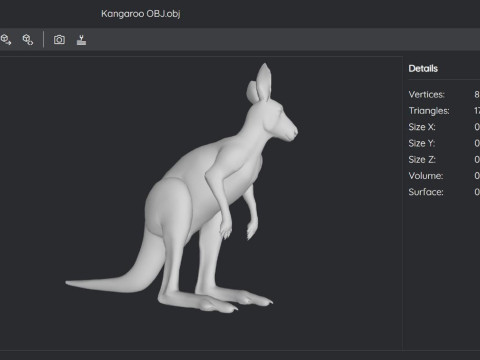Select the Triangles: label
Image resolution: width=480 pixels, height=360 pixels.
pyautogui.click(x=429, y=111)
